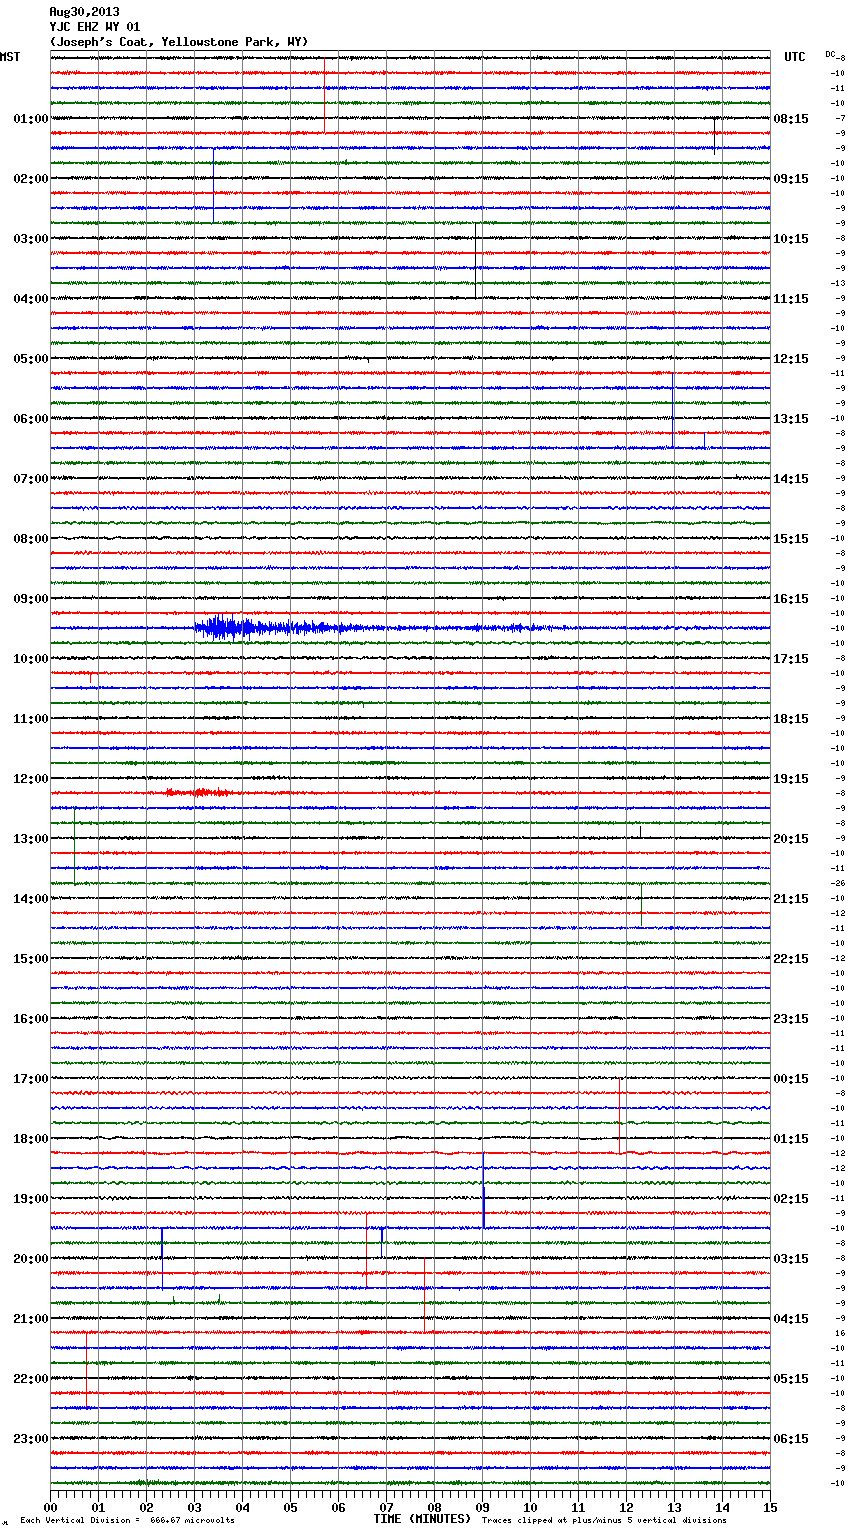This screenshot has height=1534, width=850.
Task: Click the 00:15 UTC time label
Action: pos(791,1079)
